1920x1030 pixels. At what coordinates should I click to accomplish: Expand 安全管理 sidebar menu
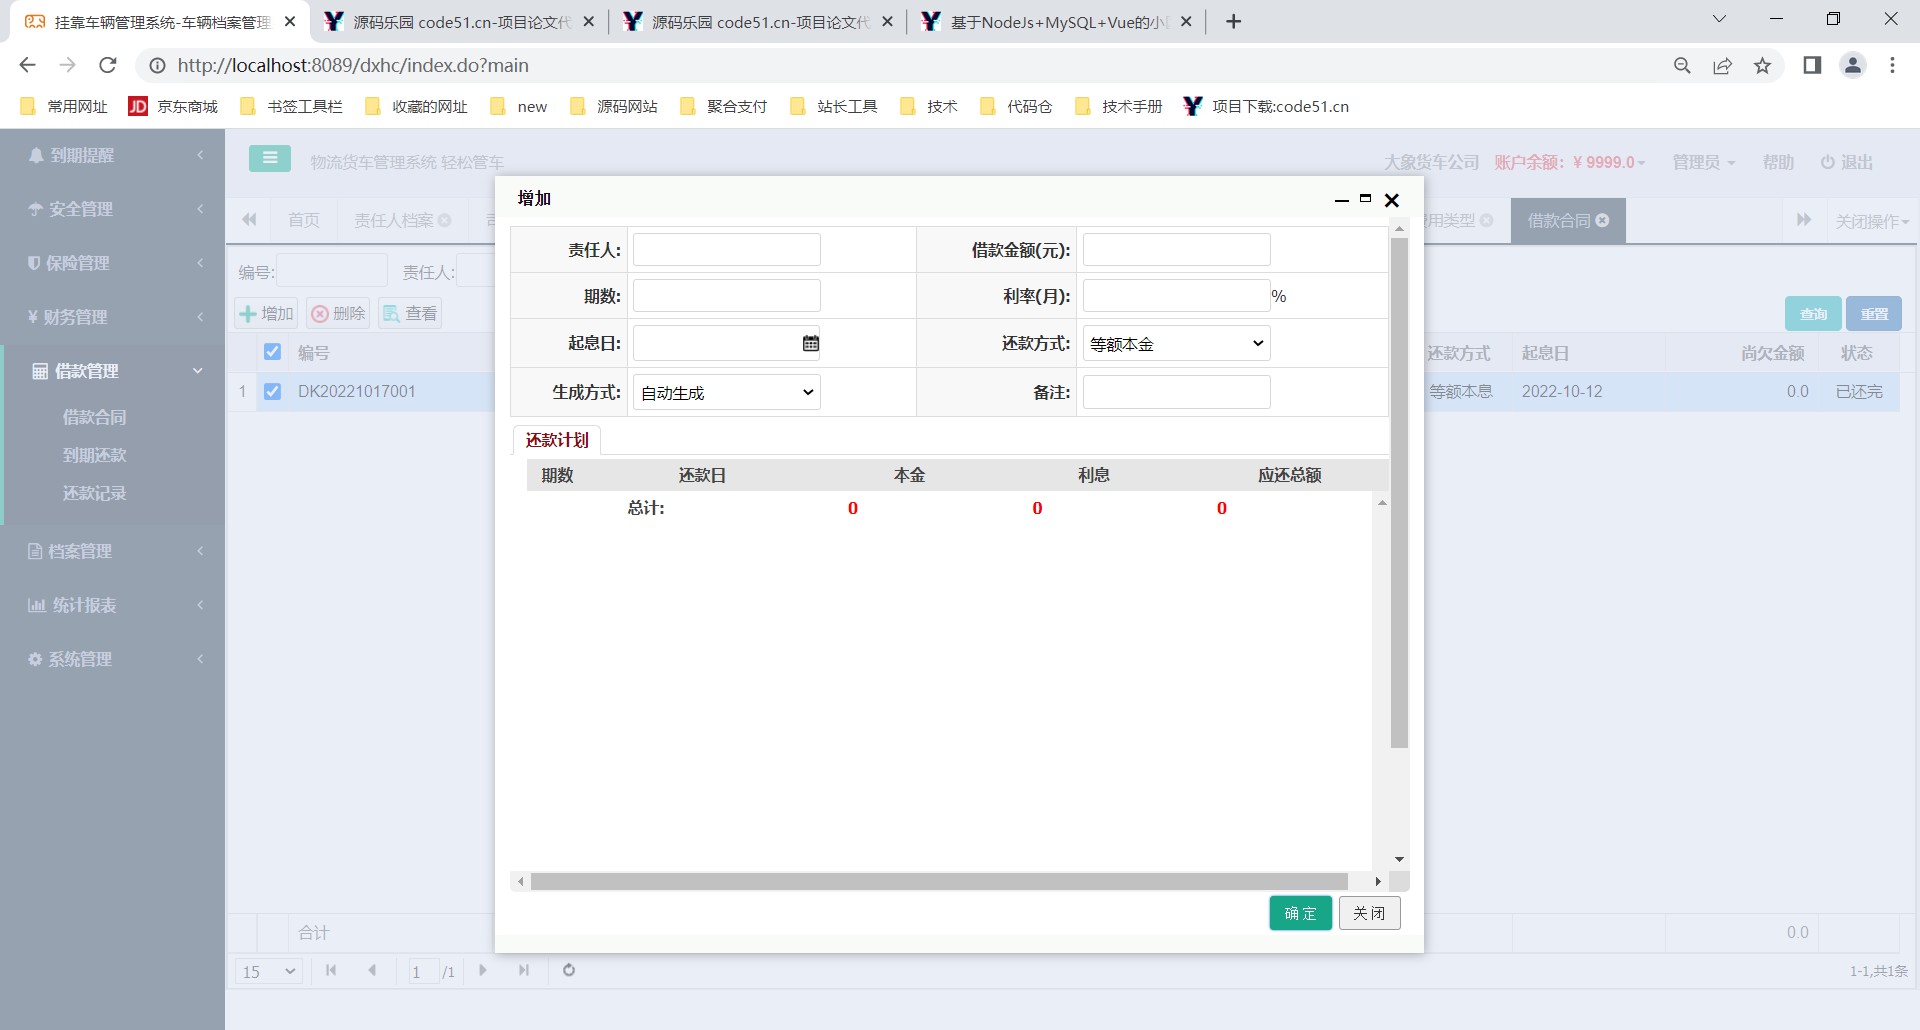pyautogui.click(x=112, y=209)
